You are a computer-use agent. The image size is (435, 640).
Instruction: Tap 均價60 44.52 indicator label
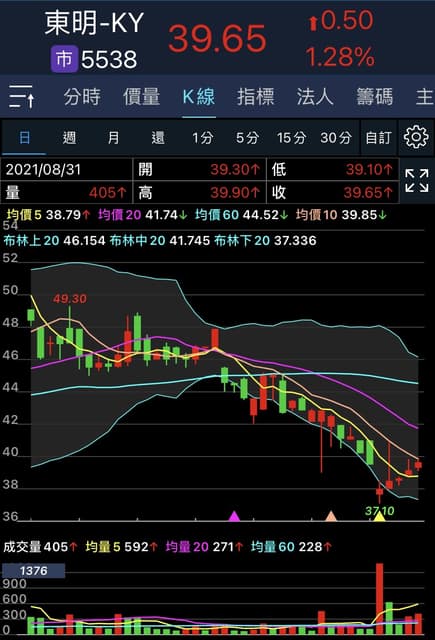pyautogui.click(x=242, y=215)
